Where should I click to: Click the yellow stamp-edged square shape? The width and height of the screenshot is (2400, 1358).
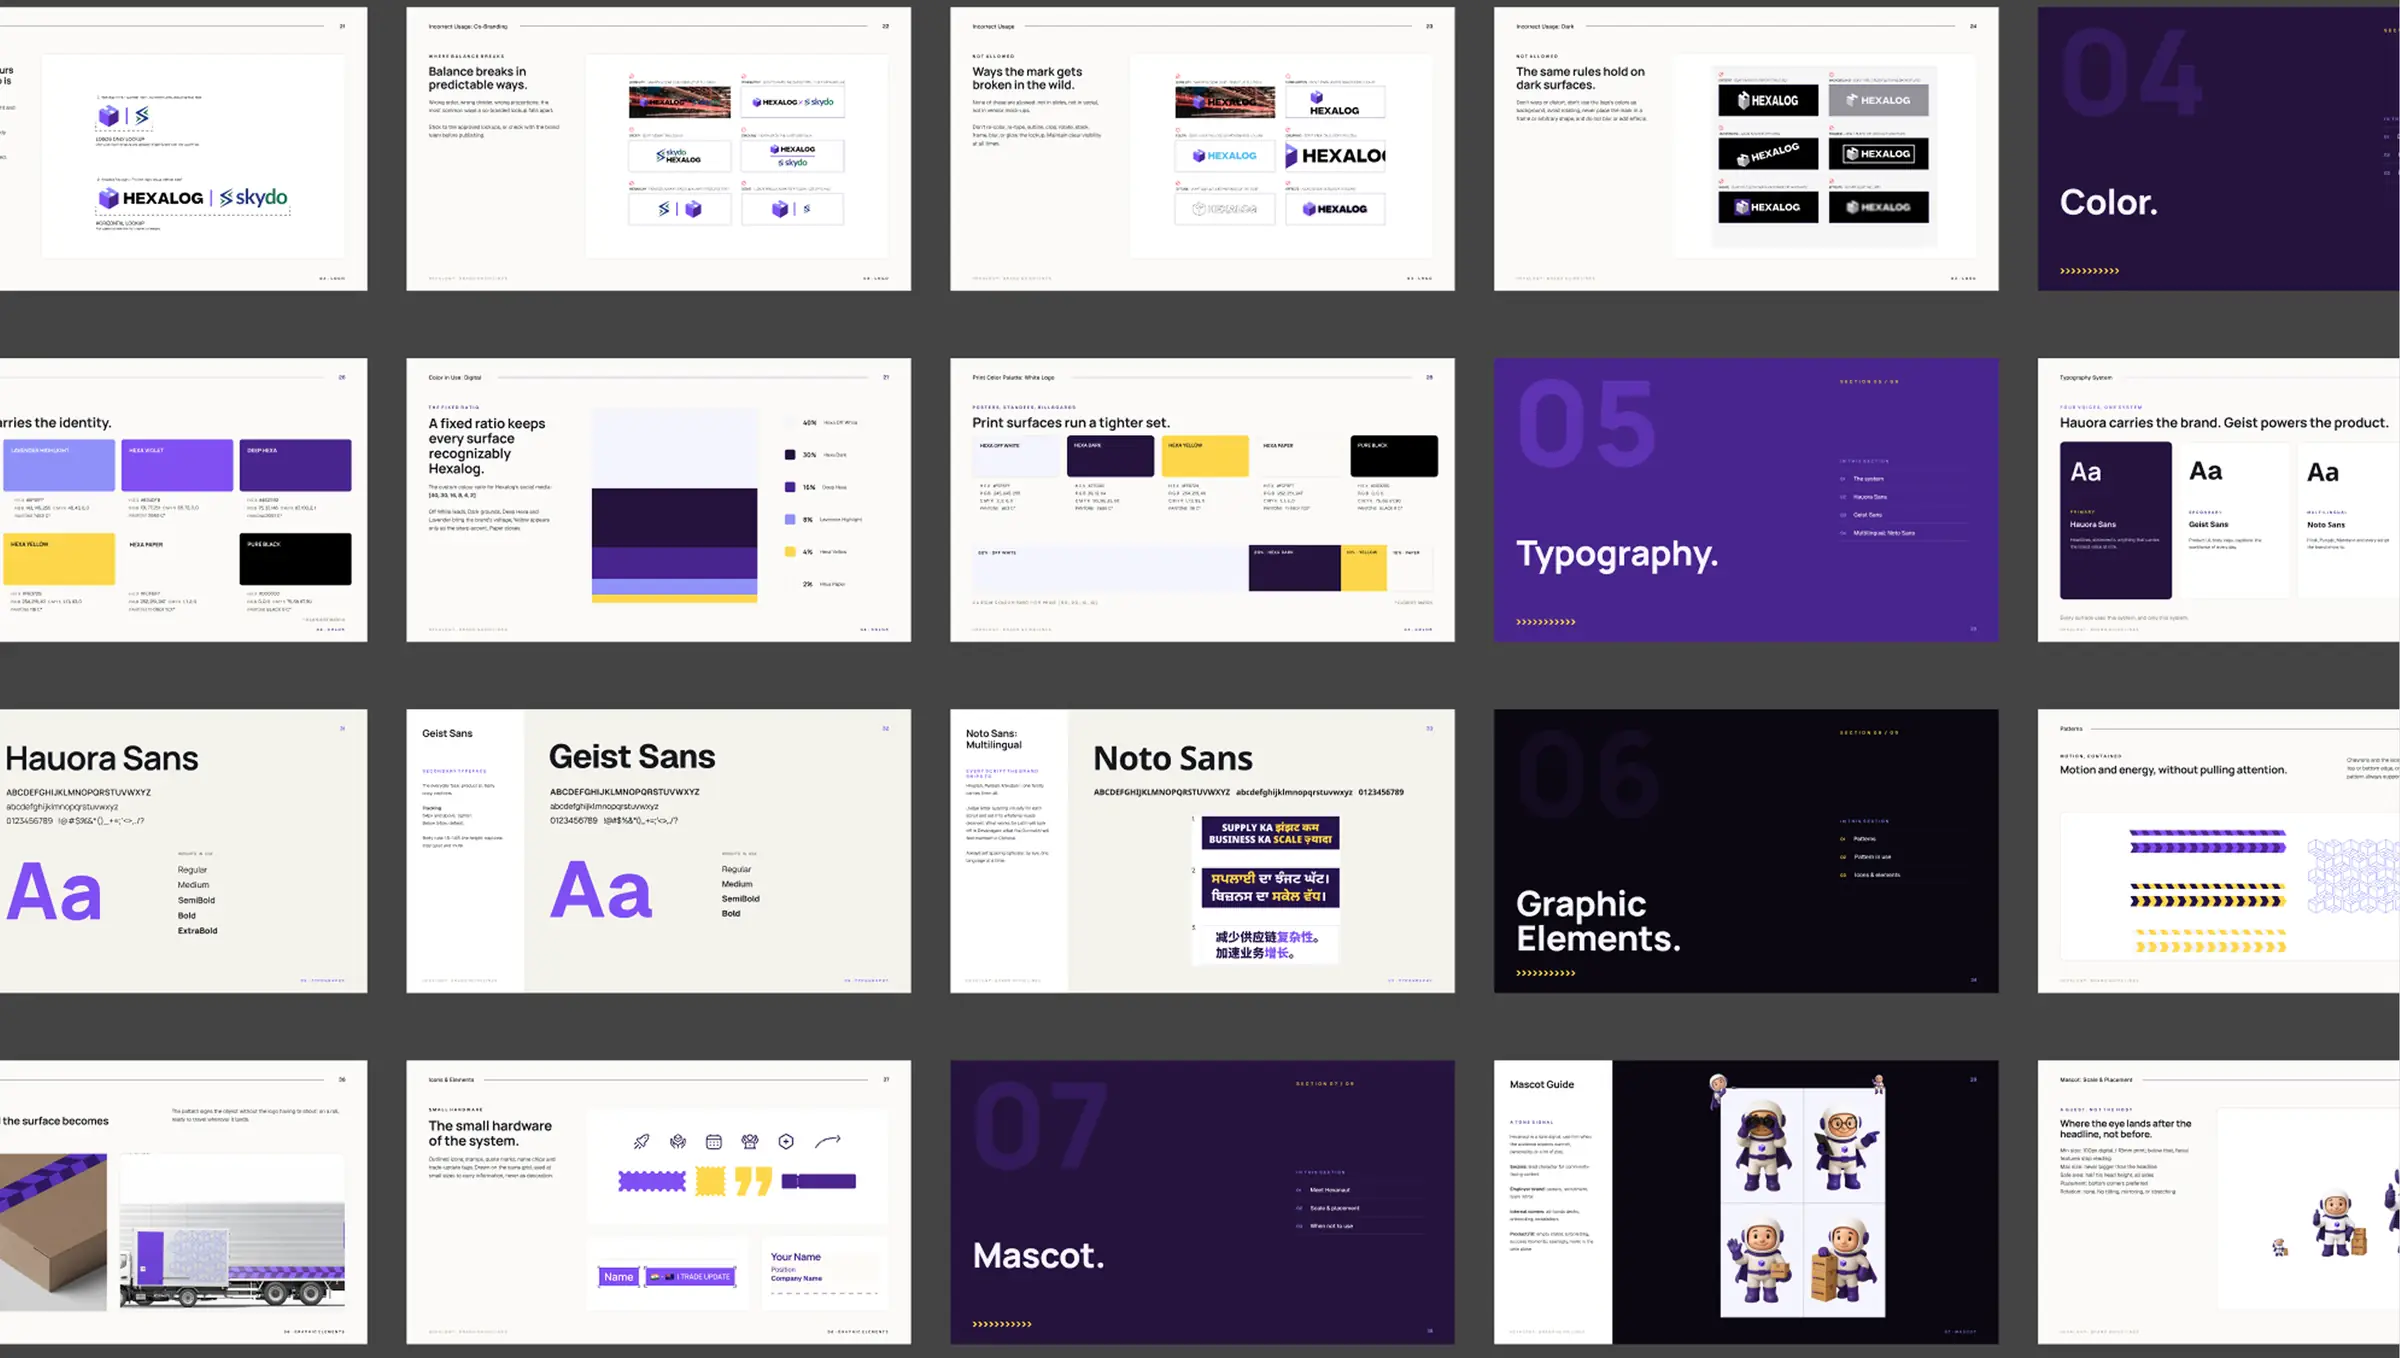coord(710,1181)
